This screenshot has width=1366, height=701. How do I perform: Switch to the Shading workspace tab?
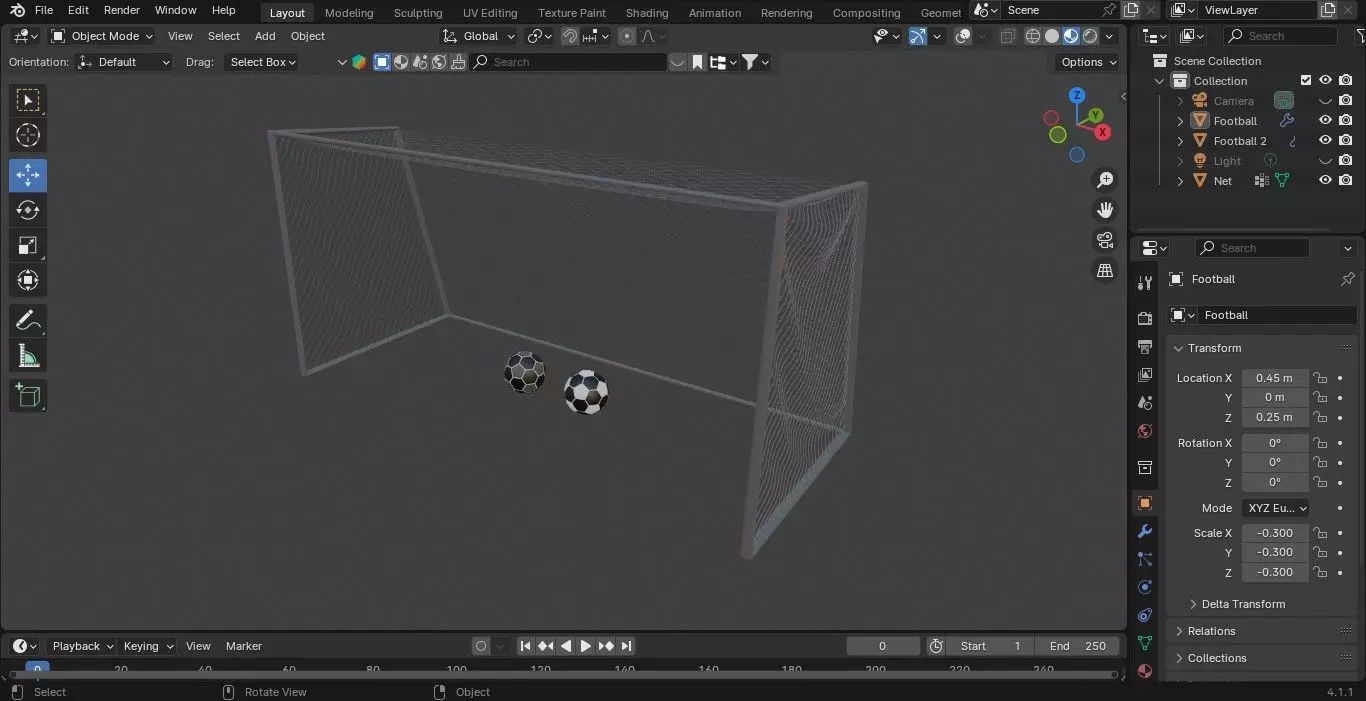tap(647, 13)
